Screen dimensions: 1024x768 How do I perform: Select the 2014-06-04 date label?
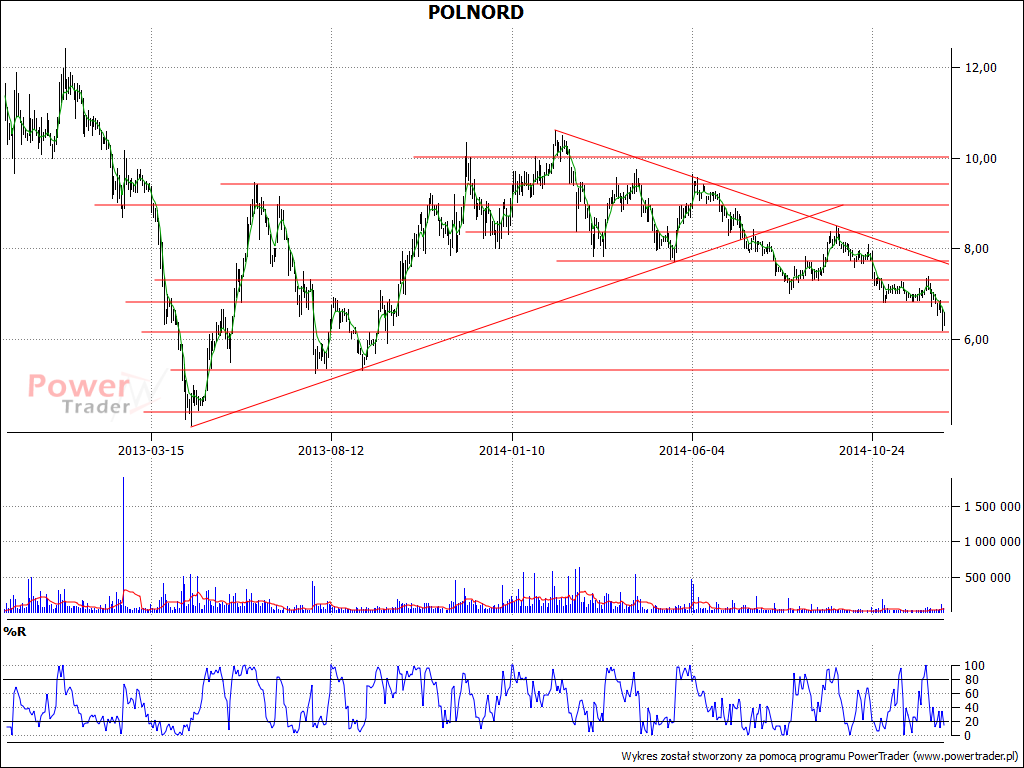692,451
